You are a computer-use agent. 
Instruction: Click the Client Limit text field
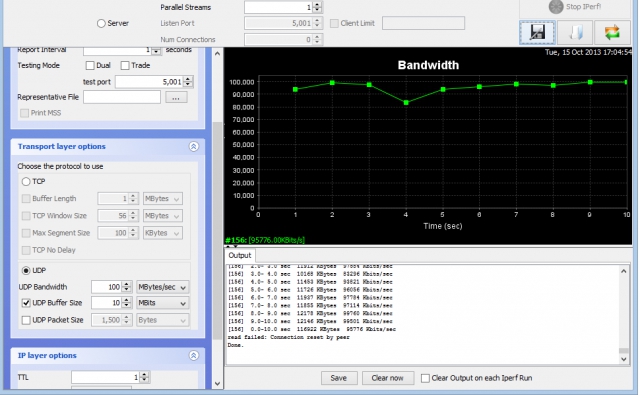(423, 23)
